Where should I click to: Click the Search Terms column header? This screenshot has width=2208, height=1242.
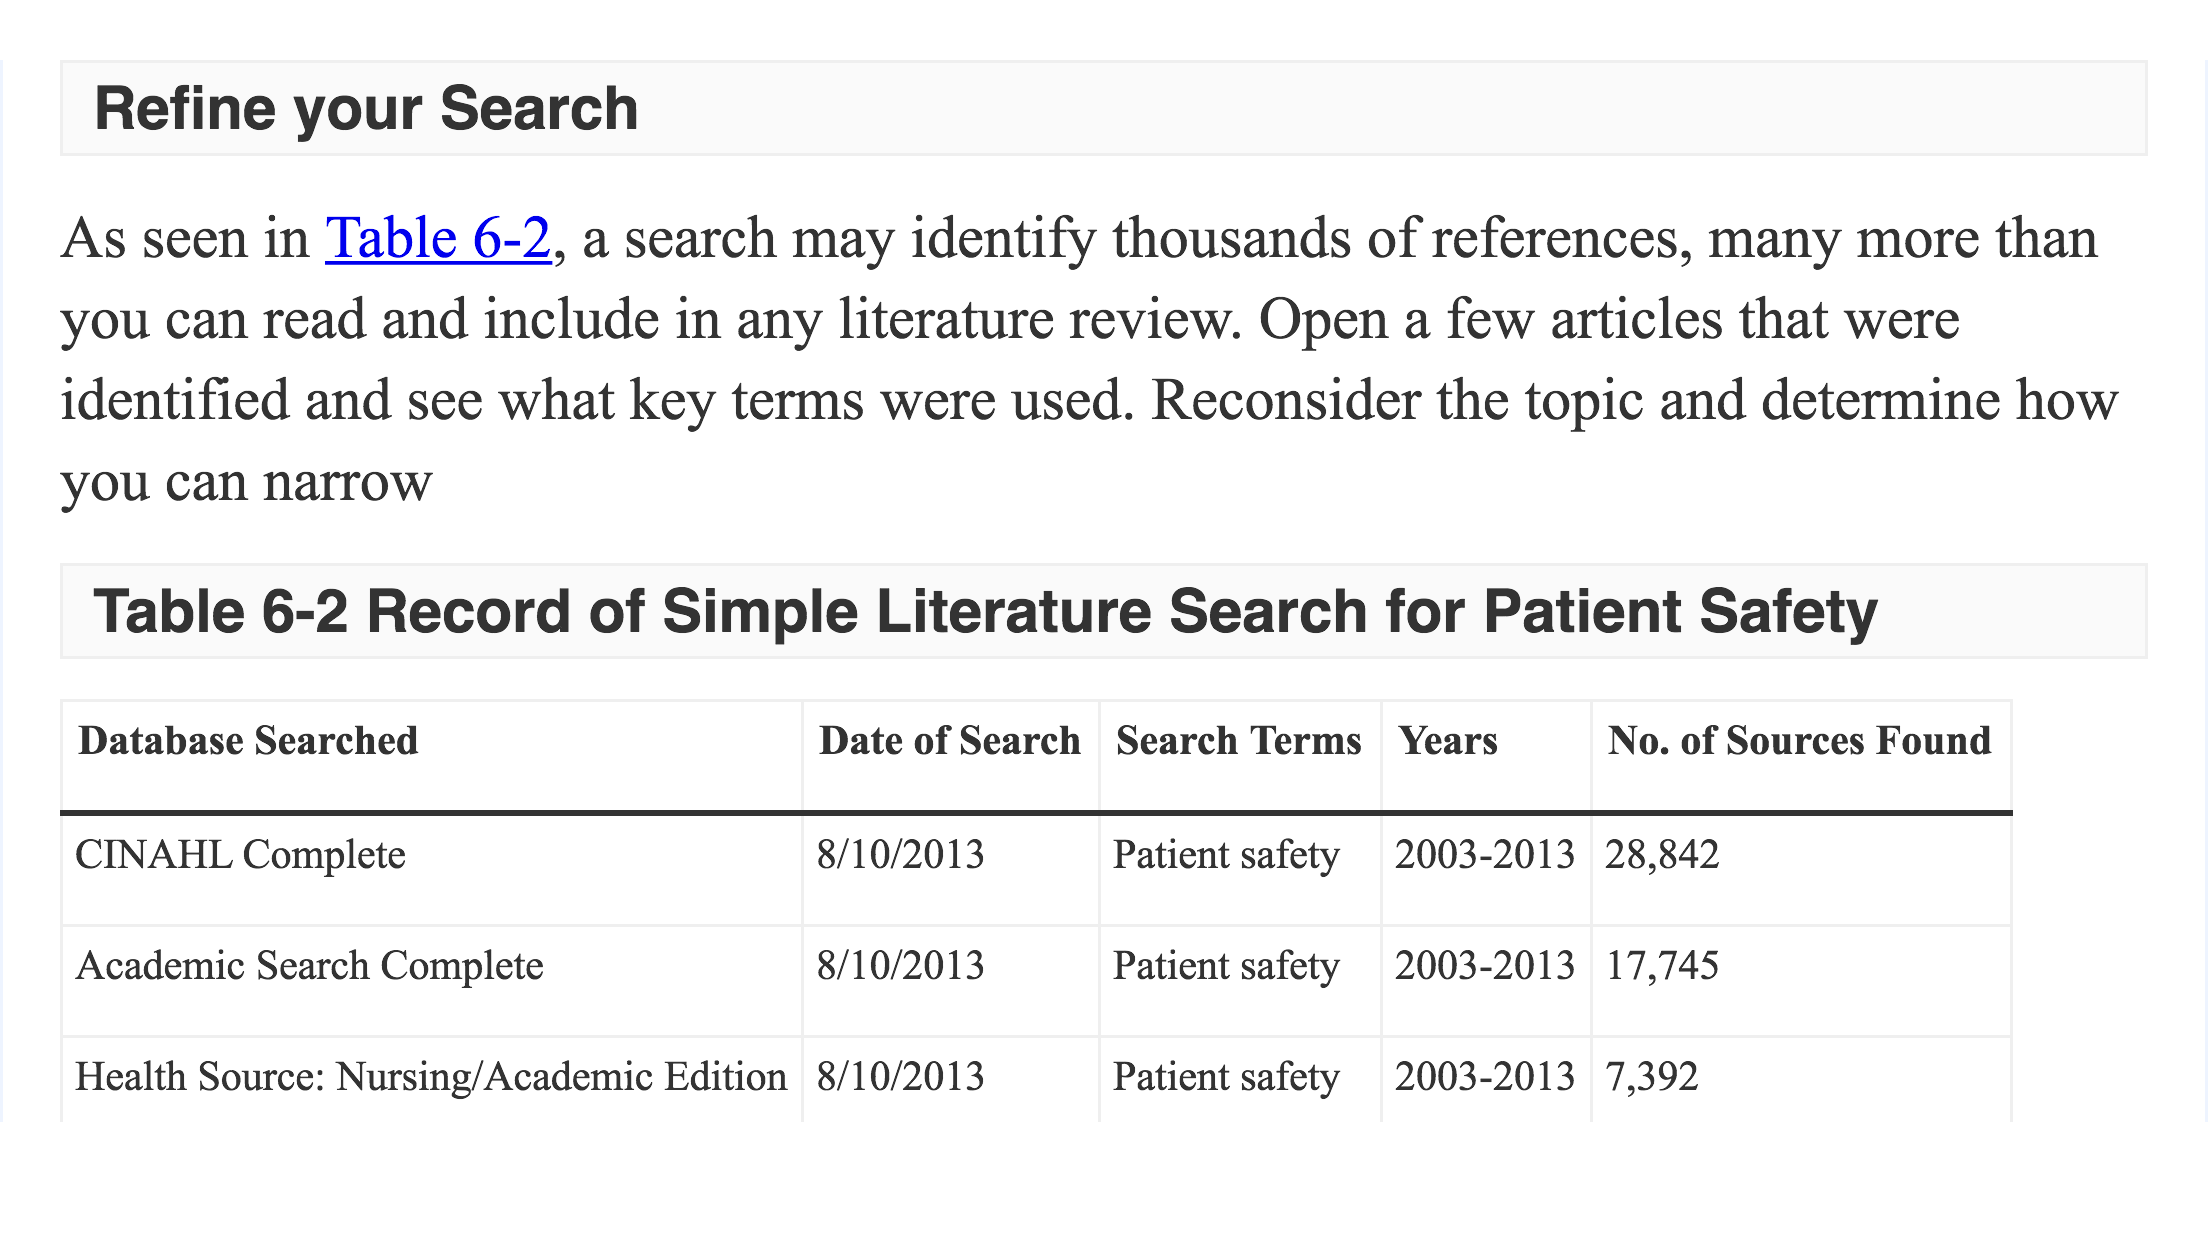[1239, 741]
